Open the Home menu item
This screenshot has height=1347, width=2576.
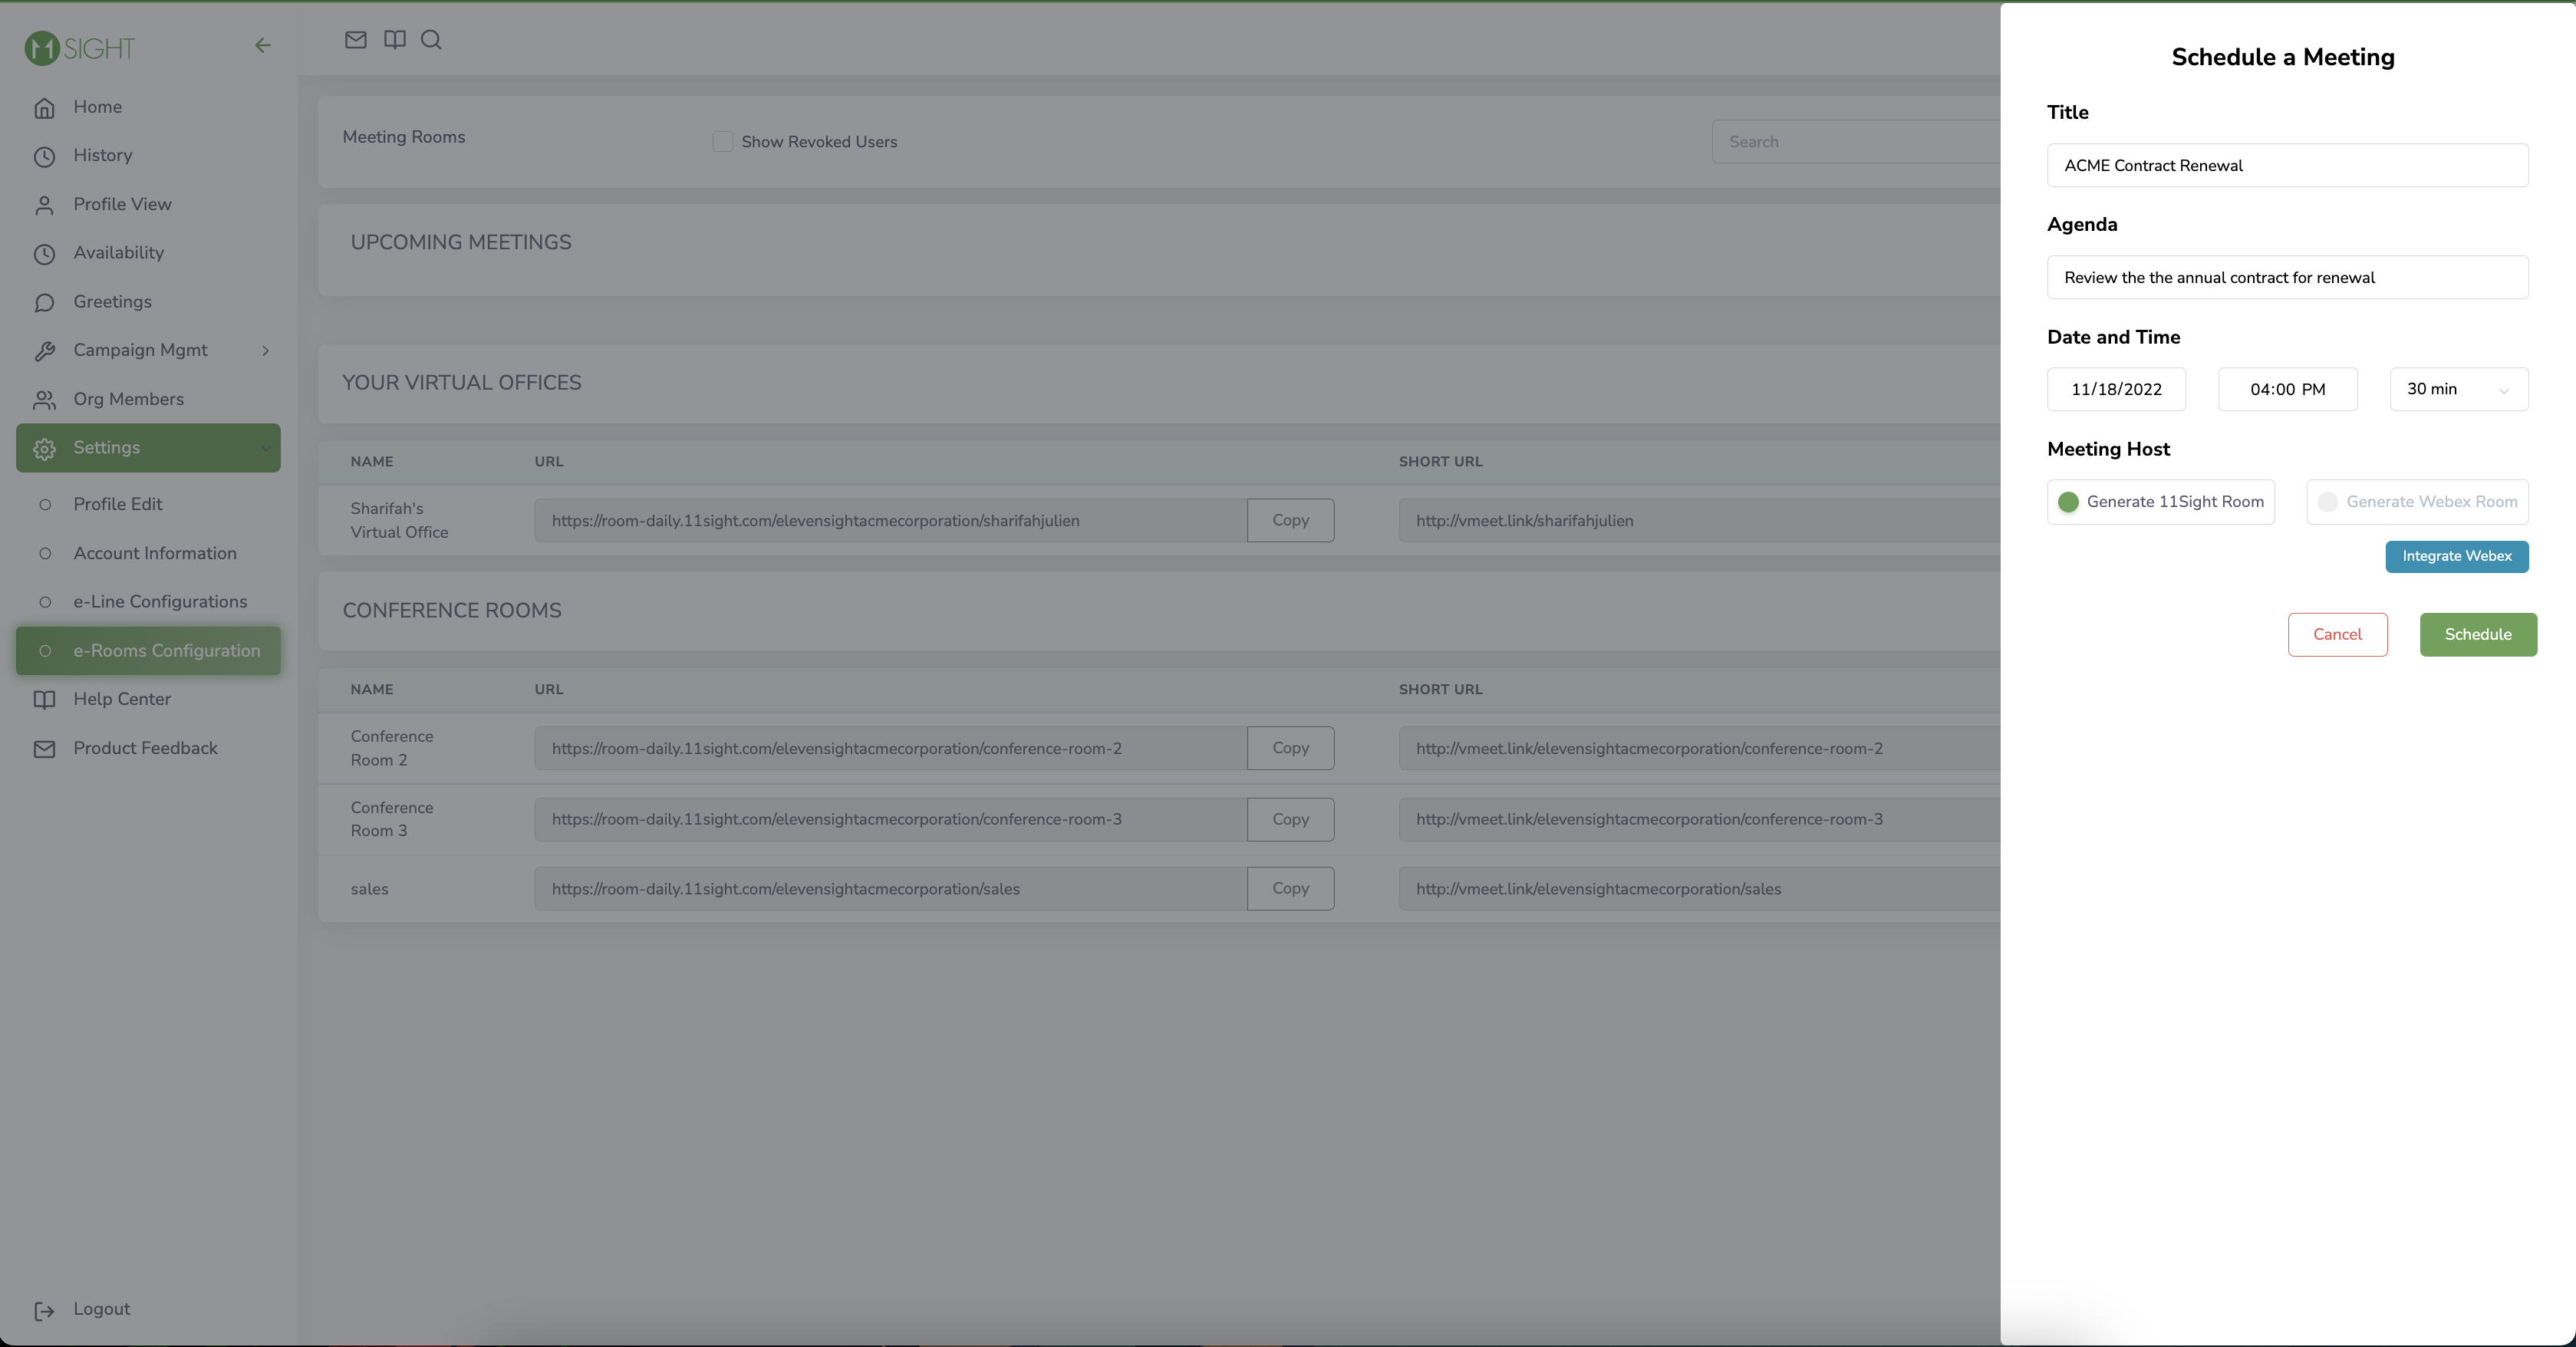click(x=97, y=107)
